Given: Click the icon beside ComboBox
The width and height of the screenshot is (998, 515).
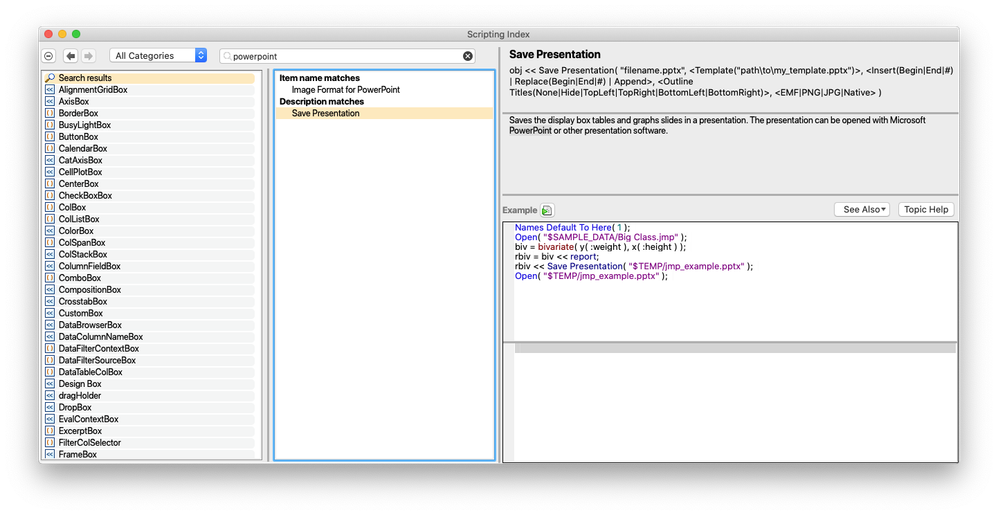Looking at the screenshot, I should coord(50,278).
